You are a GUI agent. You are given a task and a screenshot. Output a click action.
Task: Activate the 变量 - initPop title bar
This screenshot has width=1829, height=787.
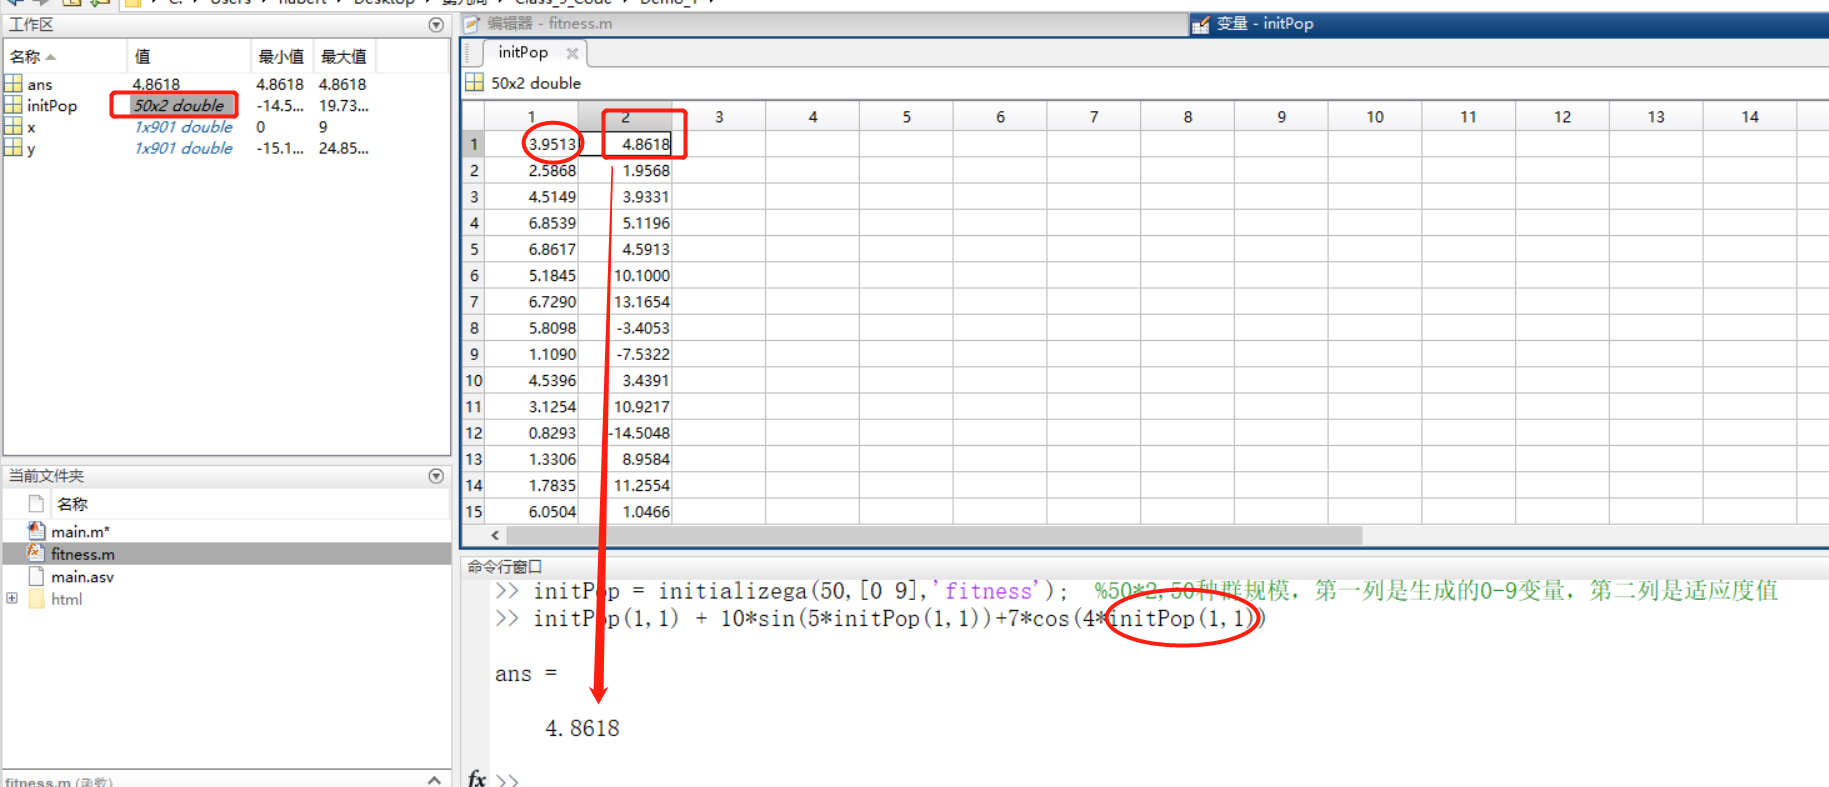(1265, 24)
